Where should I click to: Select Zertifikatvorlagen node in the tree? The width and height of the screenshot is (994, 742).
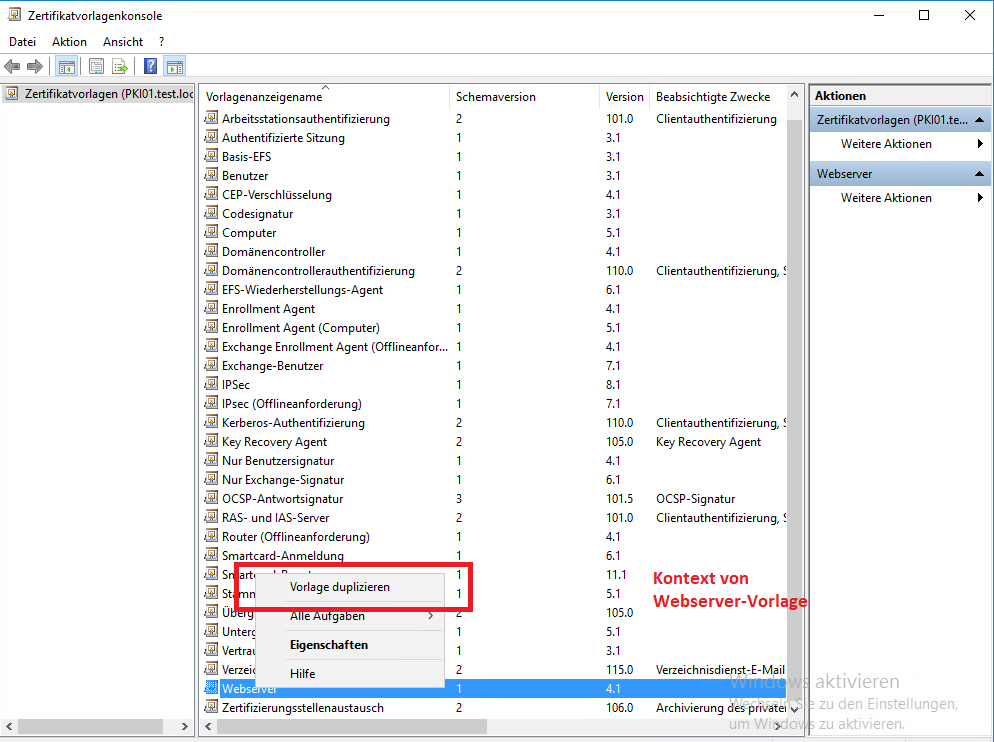point(98,95)
